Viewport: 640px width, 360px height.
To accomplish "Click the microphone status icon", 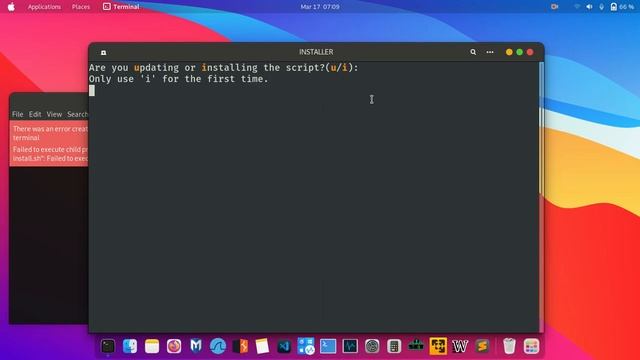I will pos(601,7).
